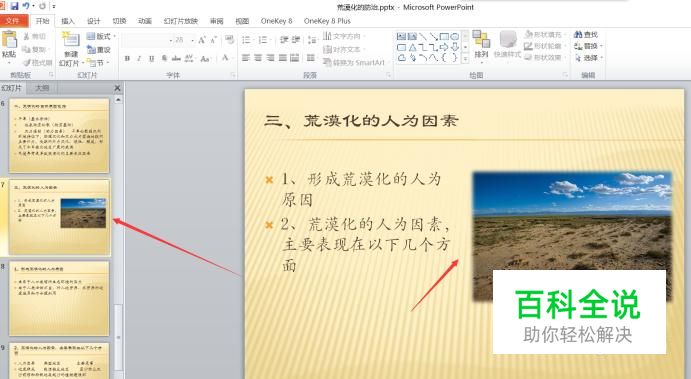Screen dimensions: 691x379
Task: Center align text
Action: (x=258, y=58)
